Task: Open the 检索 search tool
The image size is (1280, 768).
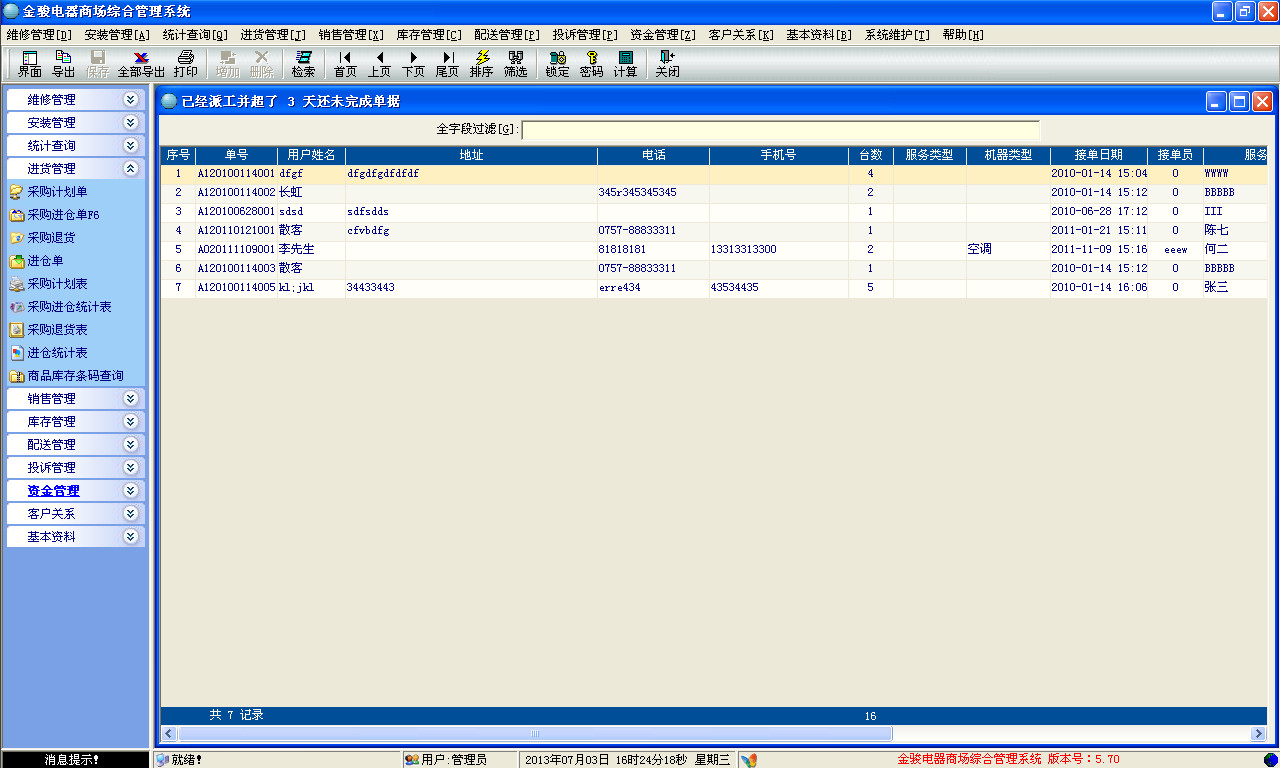Action: [x=303, y=64]
